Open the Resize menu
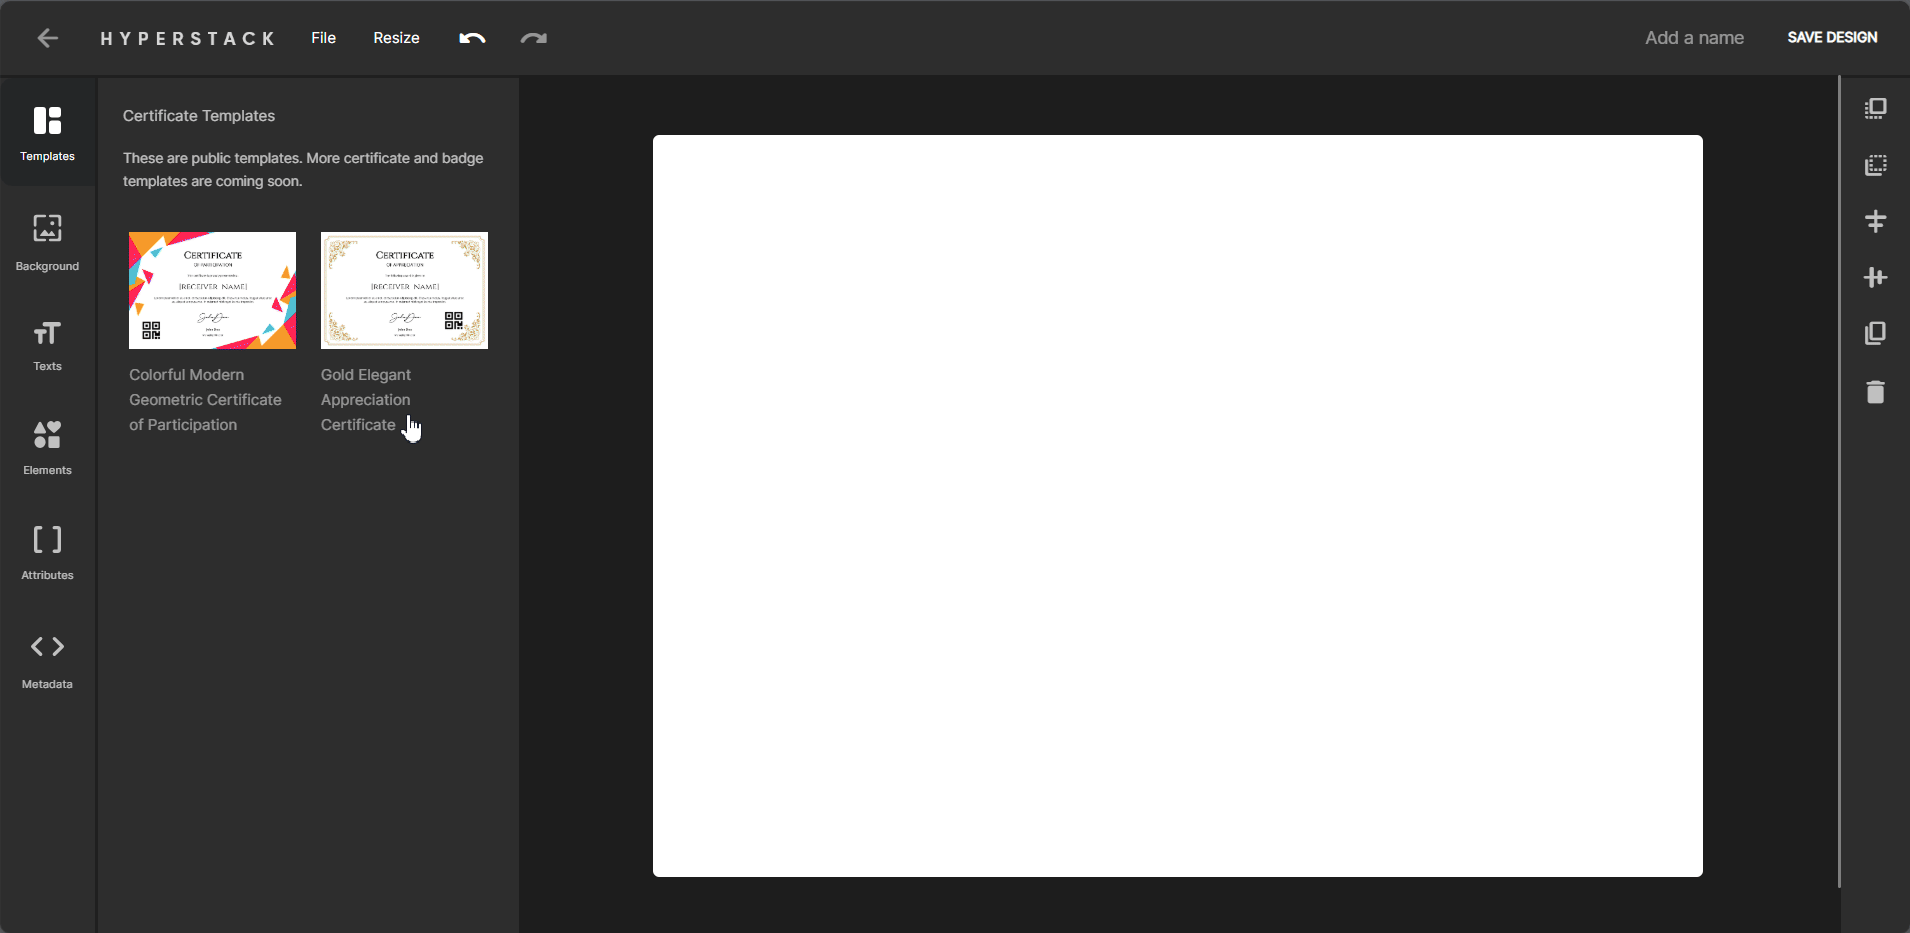The height and width of the screenshot is (933, 1910). tap(396, 38)
